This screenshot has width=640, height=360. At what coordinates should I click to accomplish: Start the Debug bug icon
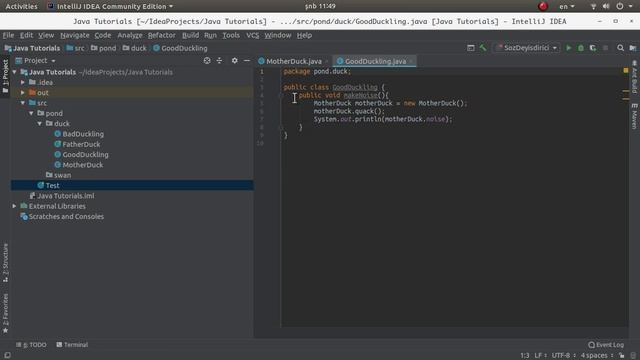coord(580,48)
